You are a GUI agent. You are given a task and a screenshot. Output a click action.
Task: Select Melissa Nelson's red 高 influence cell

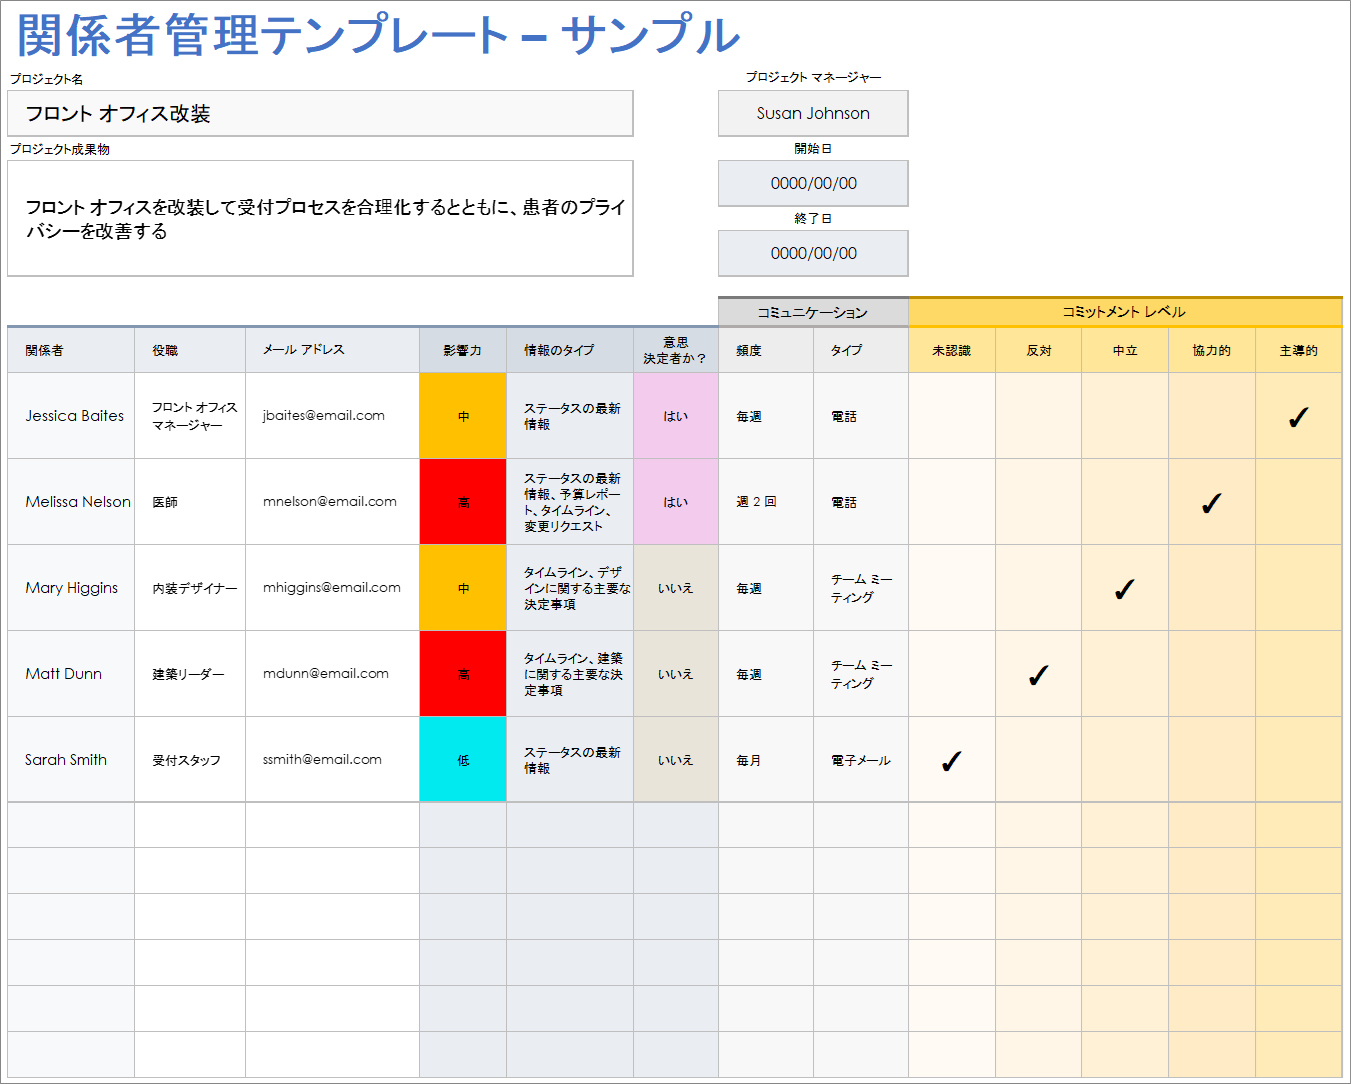click(463, 502)
